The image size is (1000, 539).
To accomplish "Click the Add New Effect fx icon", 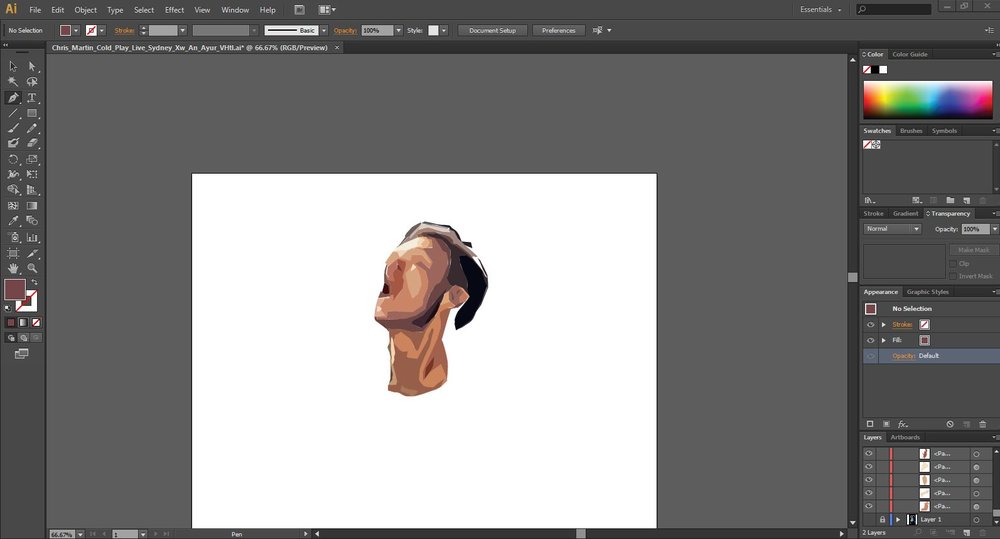I will coord(902,424).
